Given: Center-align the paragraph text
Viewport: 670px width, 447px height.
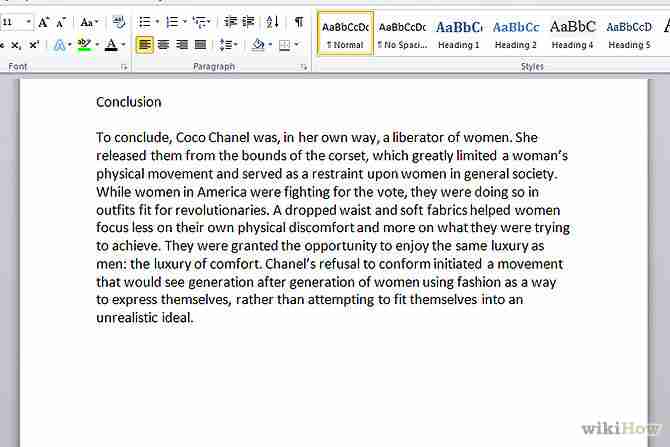Looking at the screenshot, I should [x=163, y=45].
